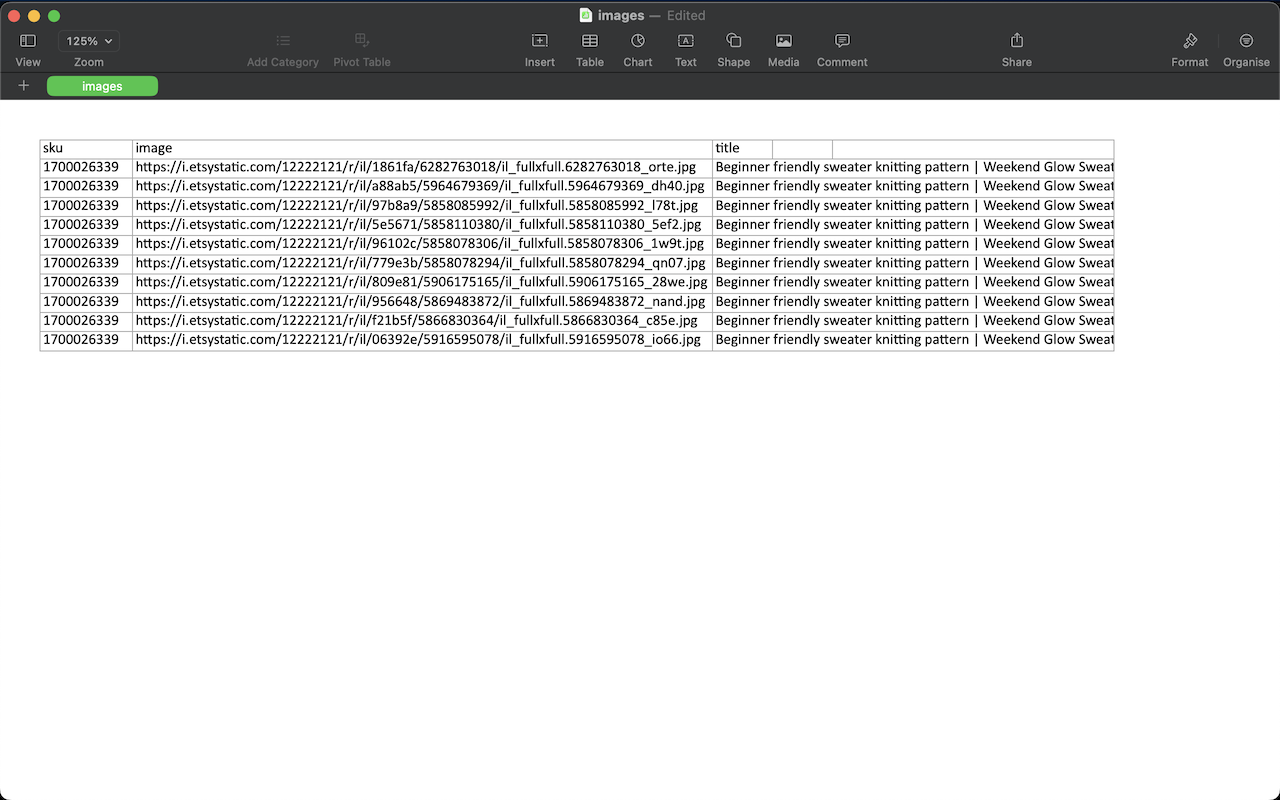Select empty header cell right of title

point(802,149)
